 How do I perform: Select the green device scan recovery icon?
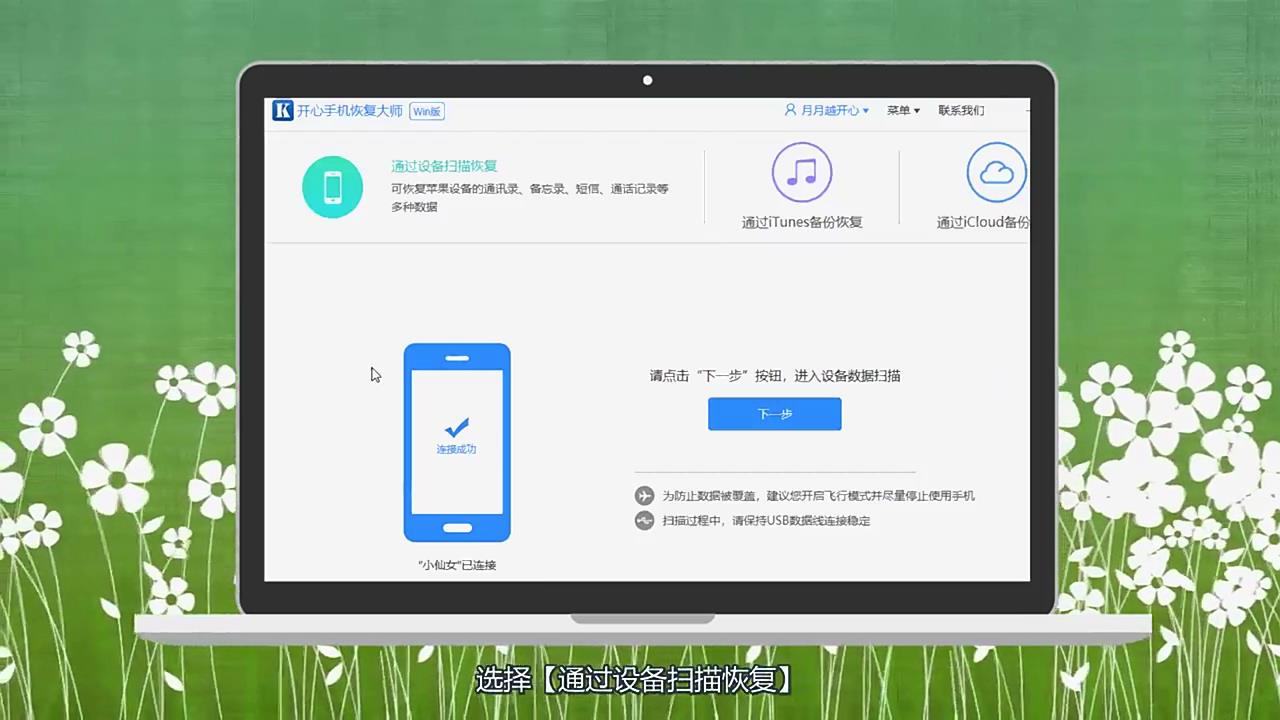click(332, 187)
